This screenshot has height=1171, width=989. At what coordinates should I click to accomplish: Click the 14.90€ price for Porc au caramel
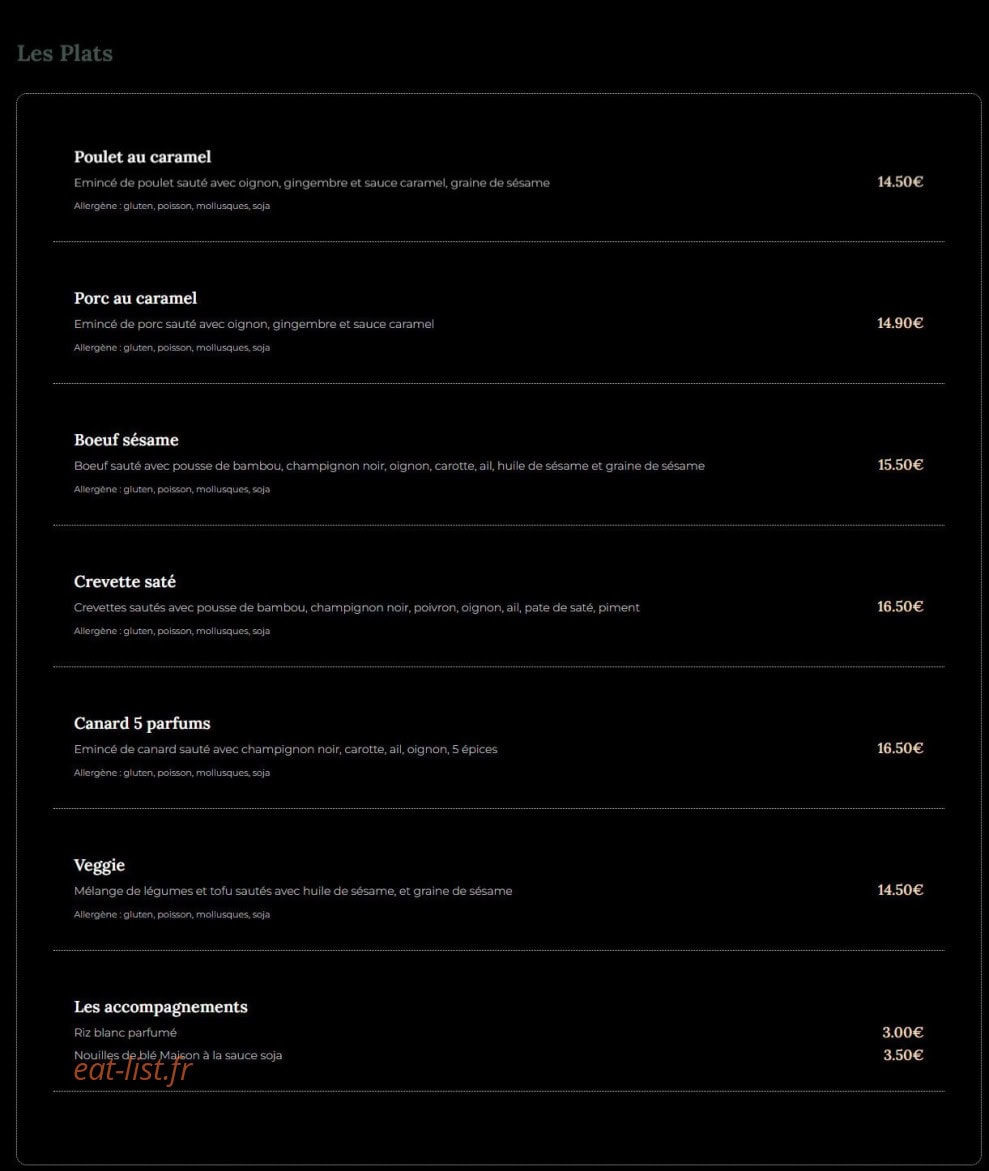(x=900, y=323)
